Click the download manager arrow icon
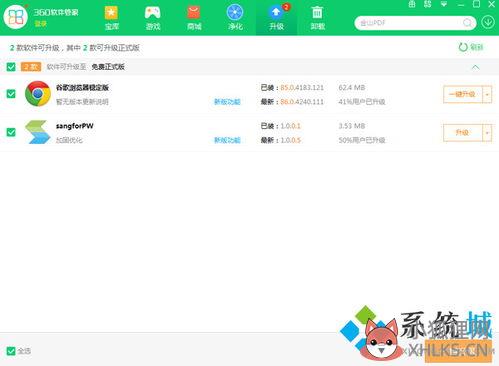Viewport: 499px width, 366px height. coord(488,23)
